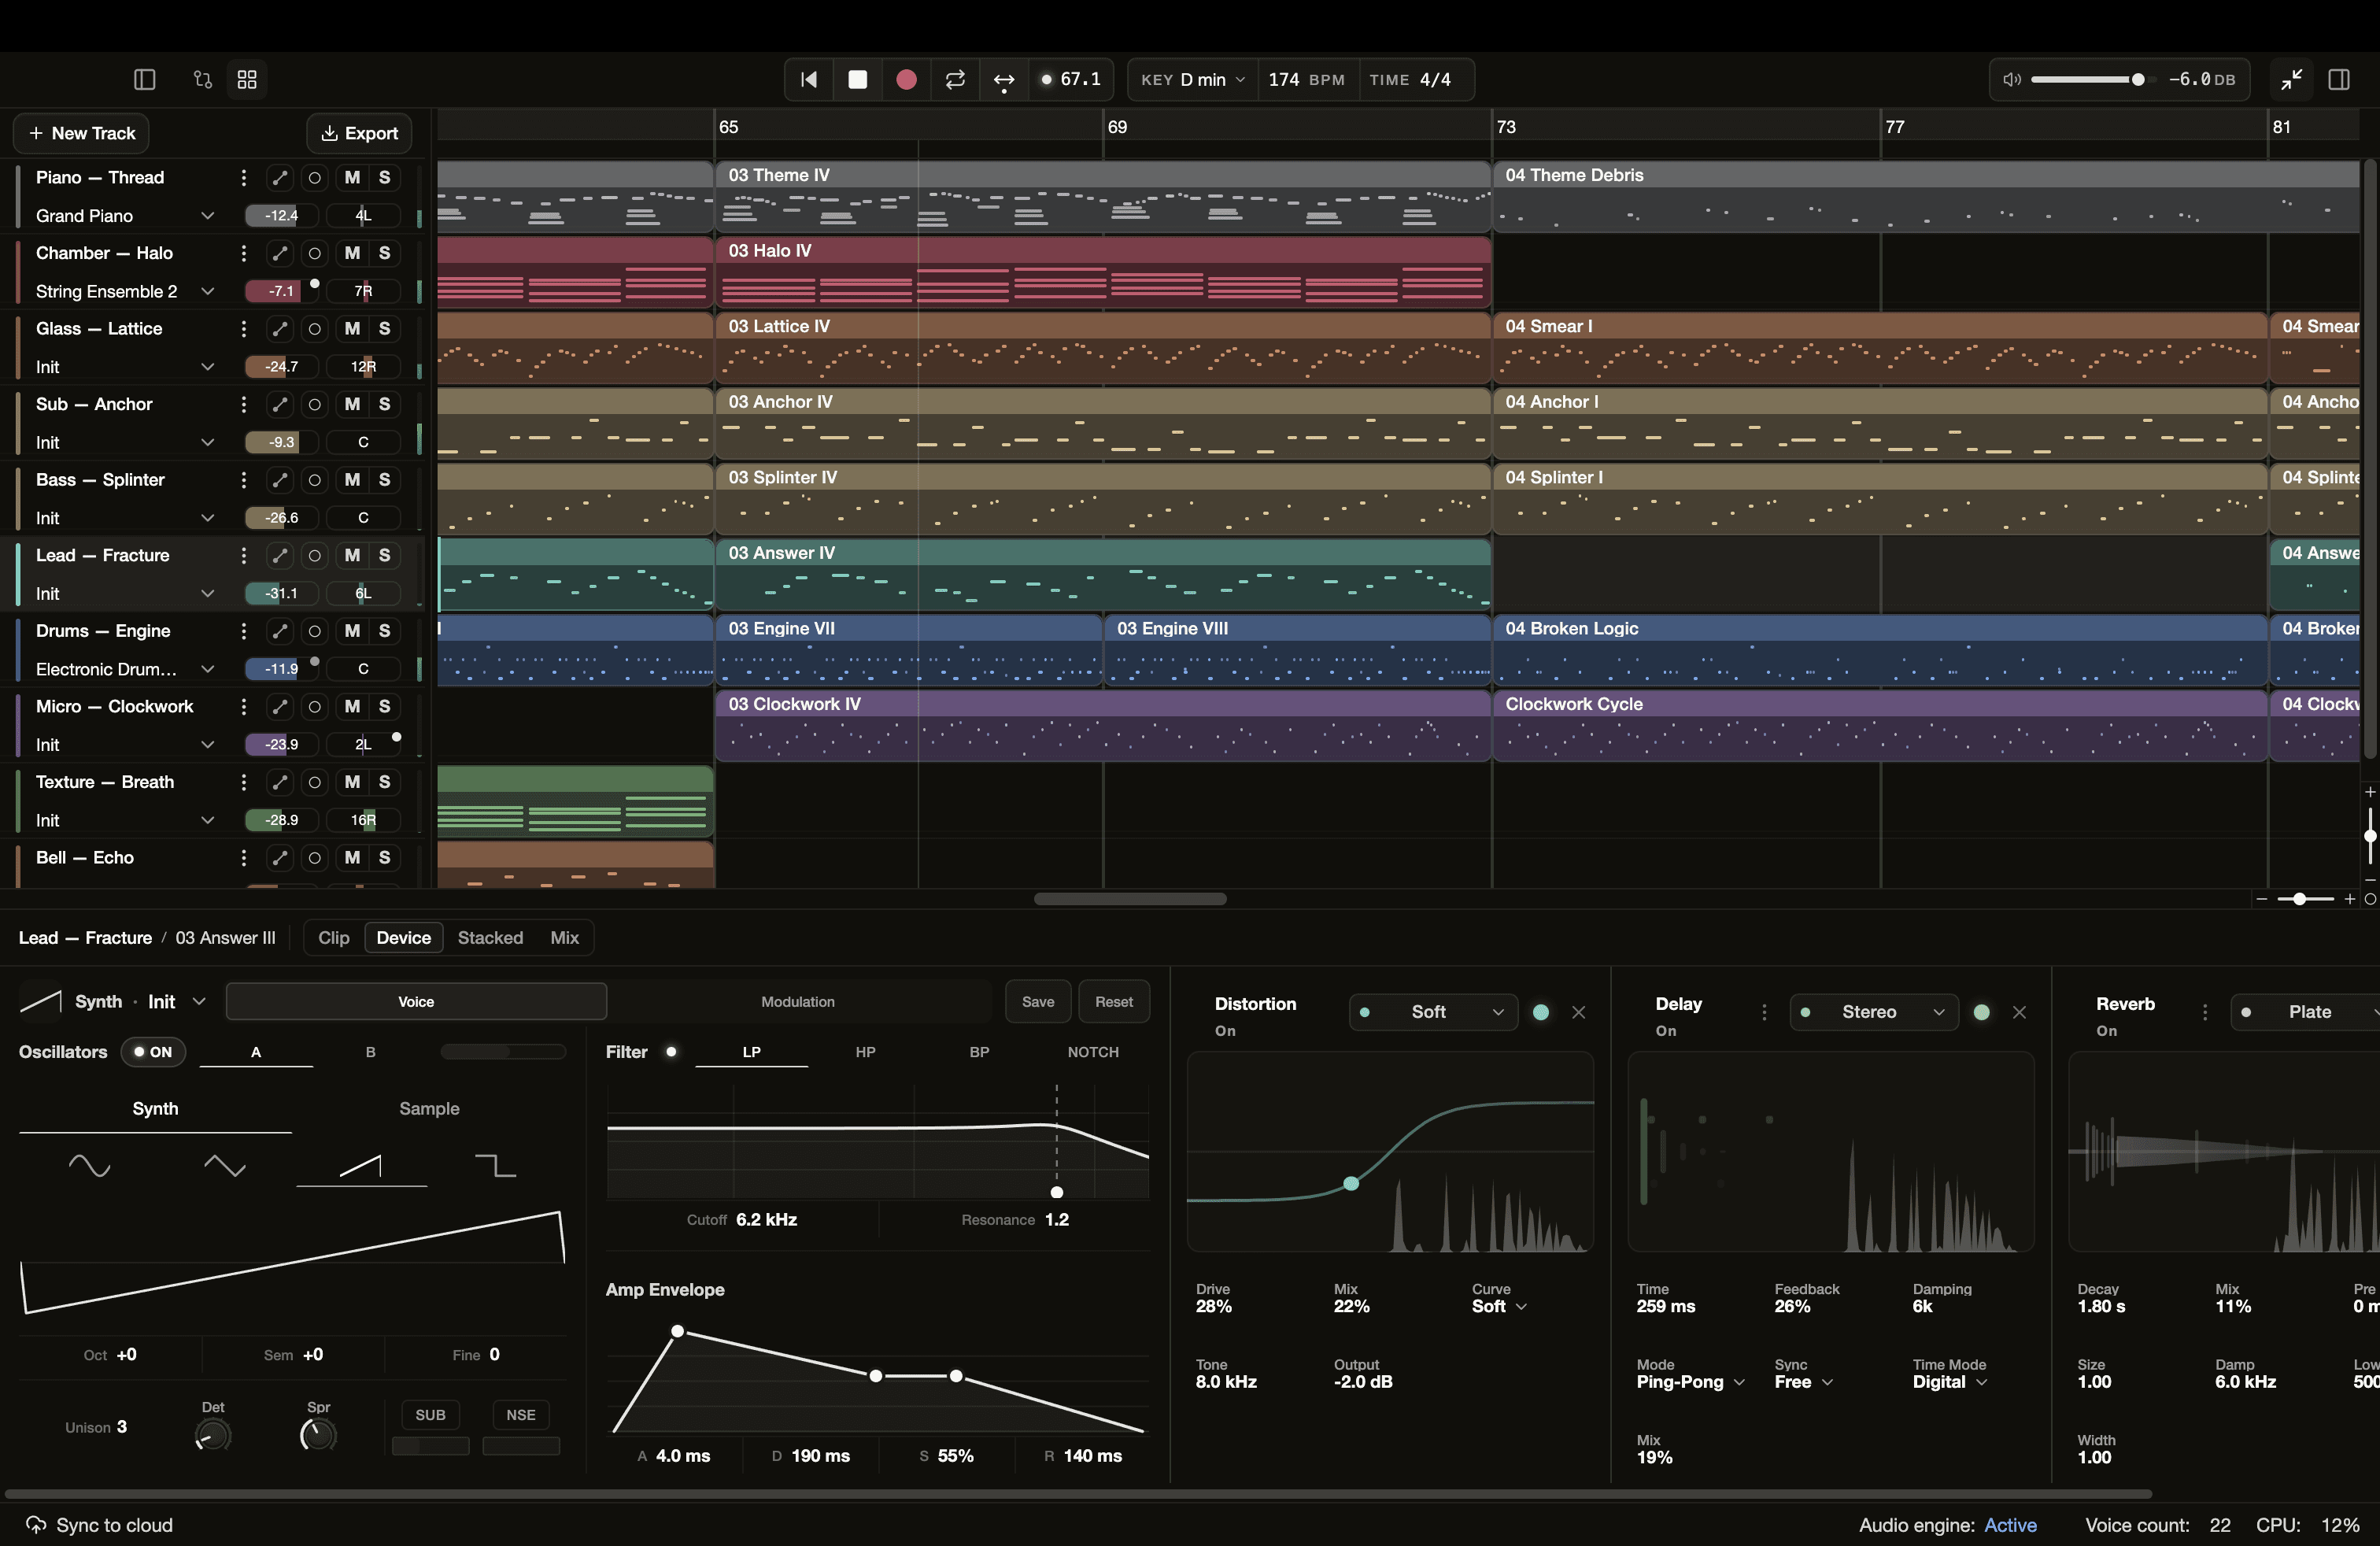Reset the synth settings
The height and width of the screenshot is (1546, 2380).
[x=1114, y=1002]
